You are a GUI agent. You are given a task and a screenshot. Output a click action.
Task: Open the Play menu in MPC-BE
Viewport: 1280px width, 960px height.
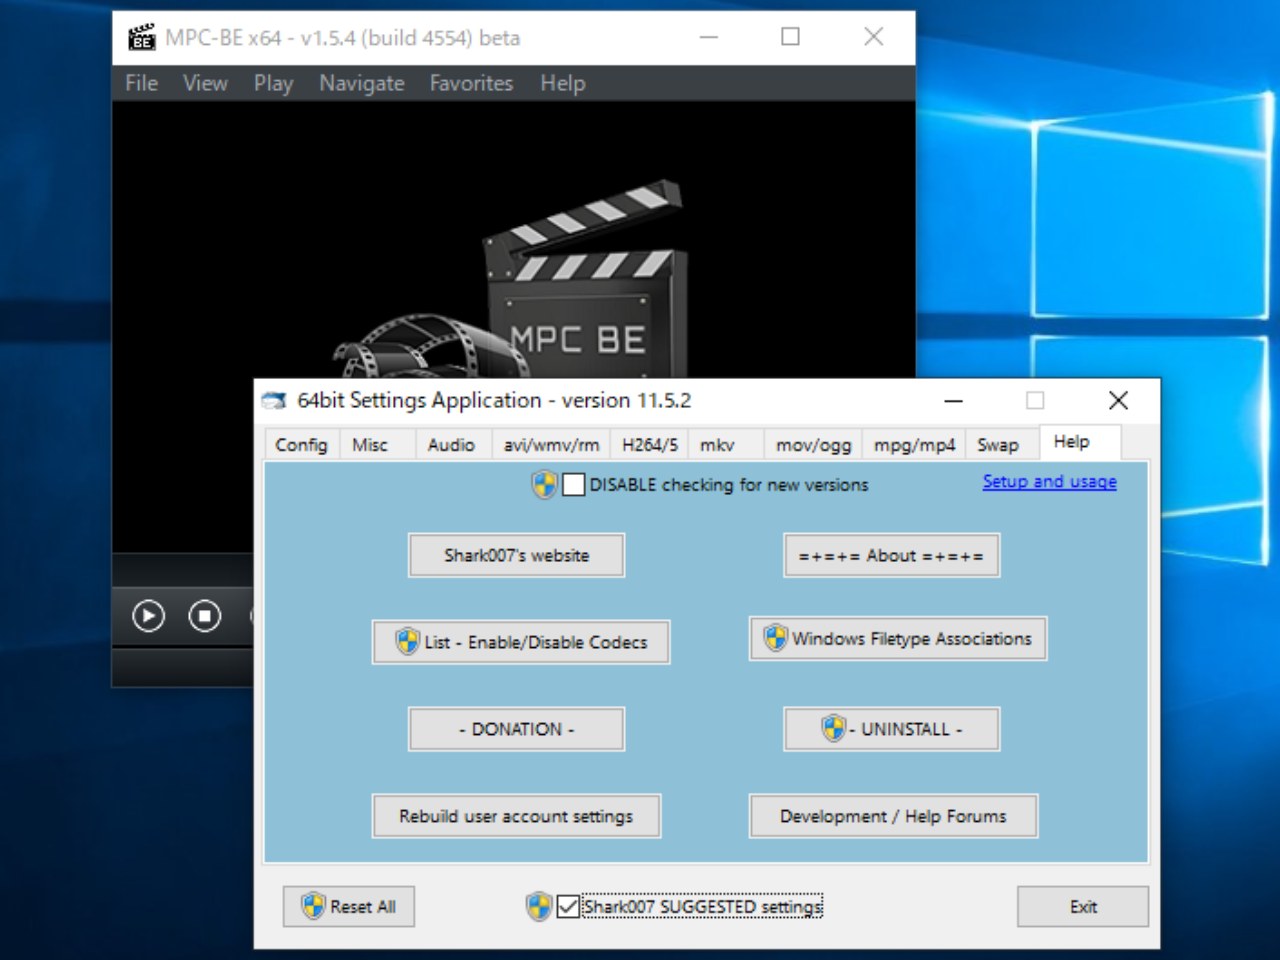[x=273, y=83]
